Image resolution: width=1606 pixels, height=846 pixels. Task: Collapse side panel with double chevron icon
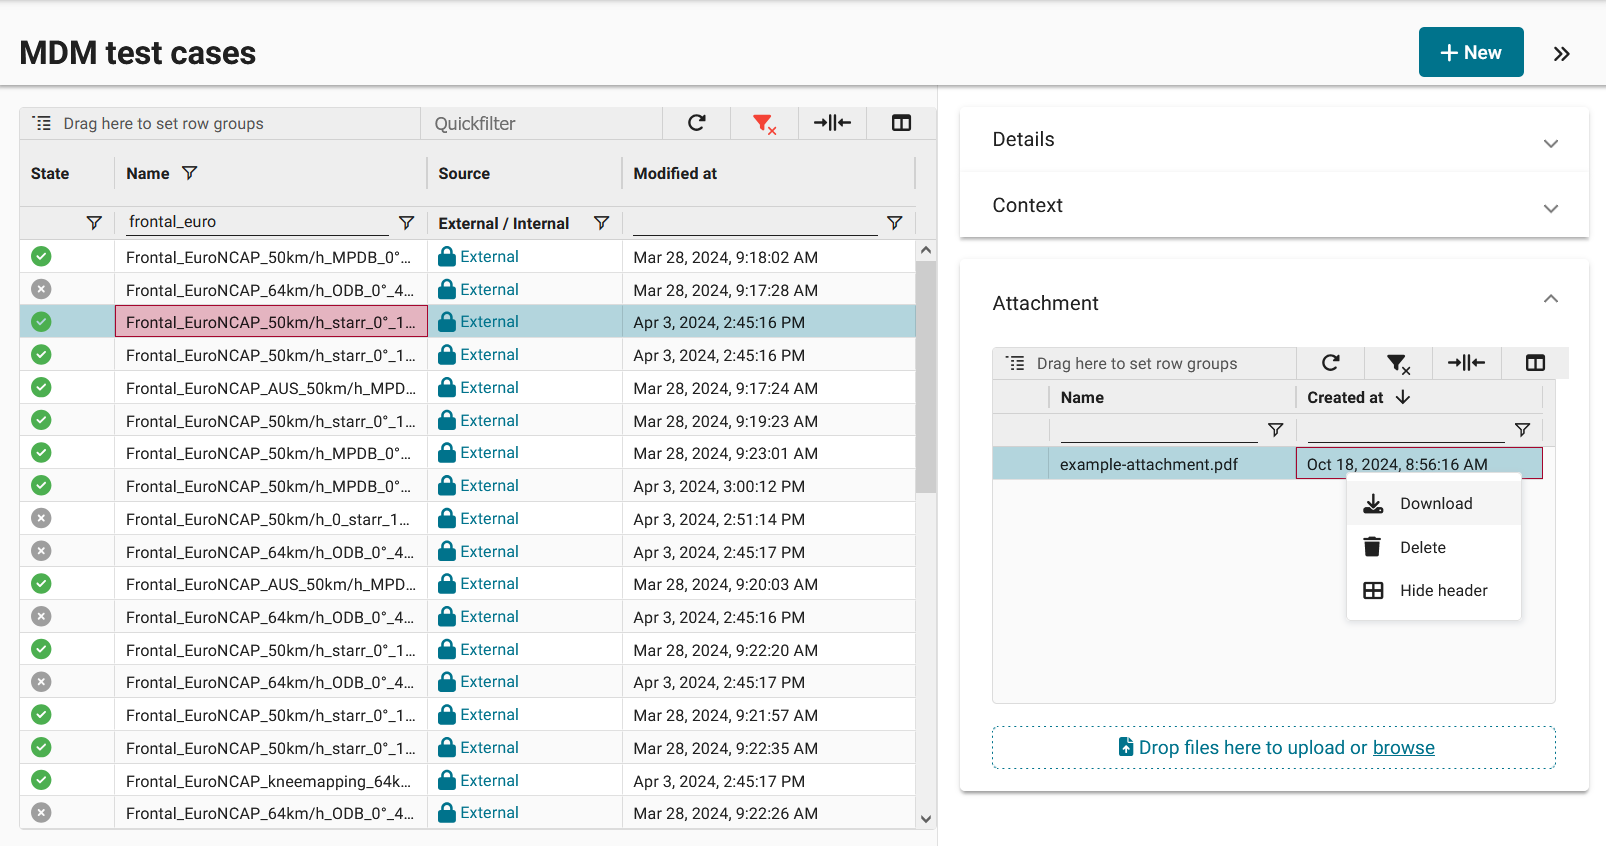pos(1561,54)
